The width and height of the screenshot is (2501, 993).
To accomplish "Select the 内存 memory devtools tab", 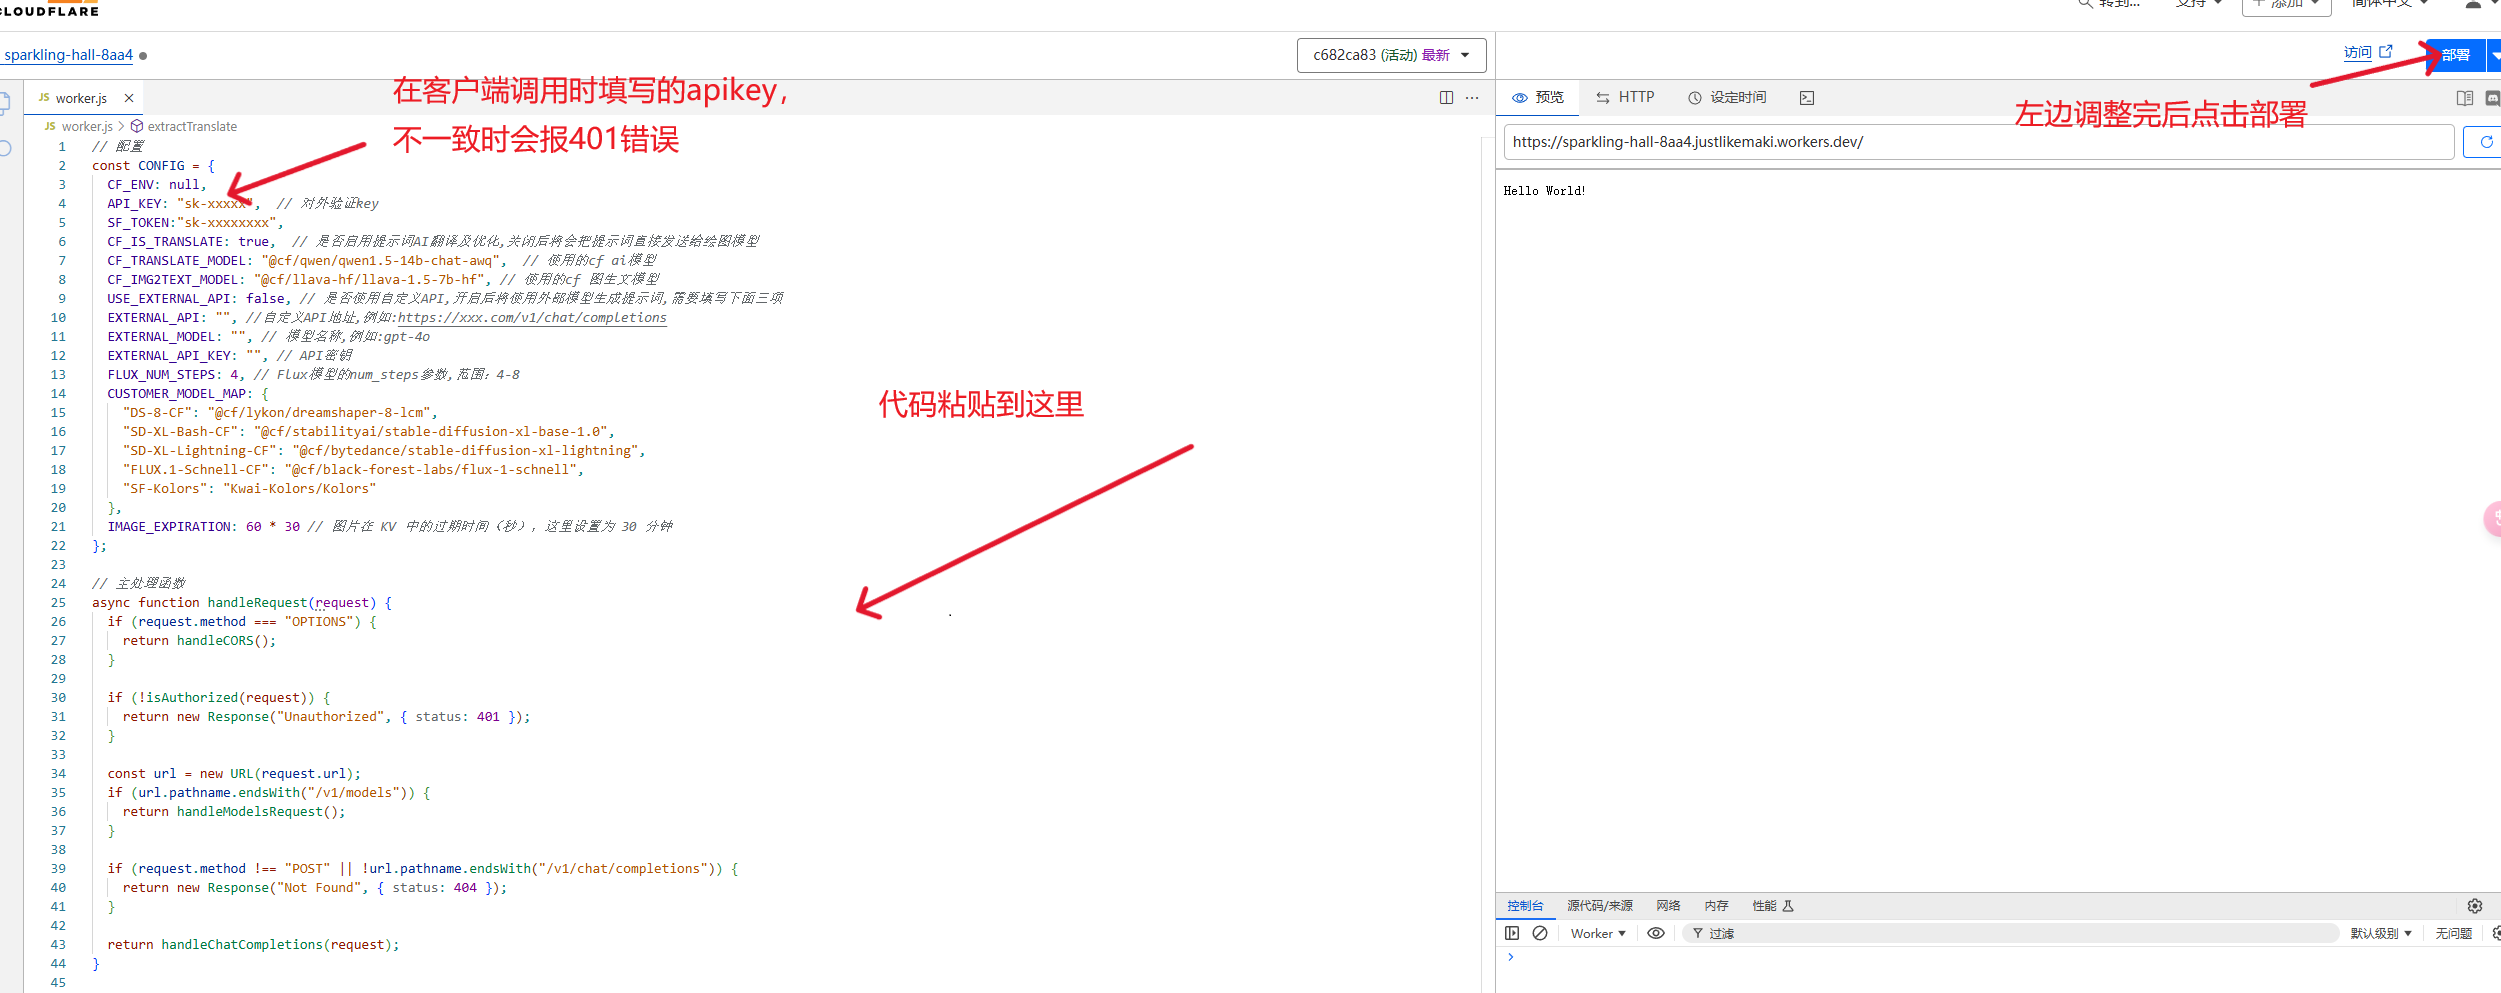I will coord(1716,906).
